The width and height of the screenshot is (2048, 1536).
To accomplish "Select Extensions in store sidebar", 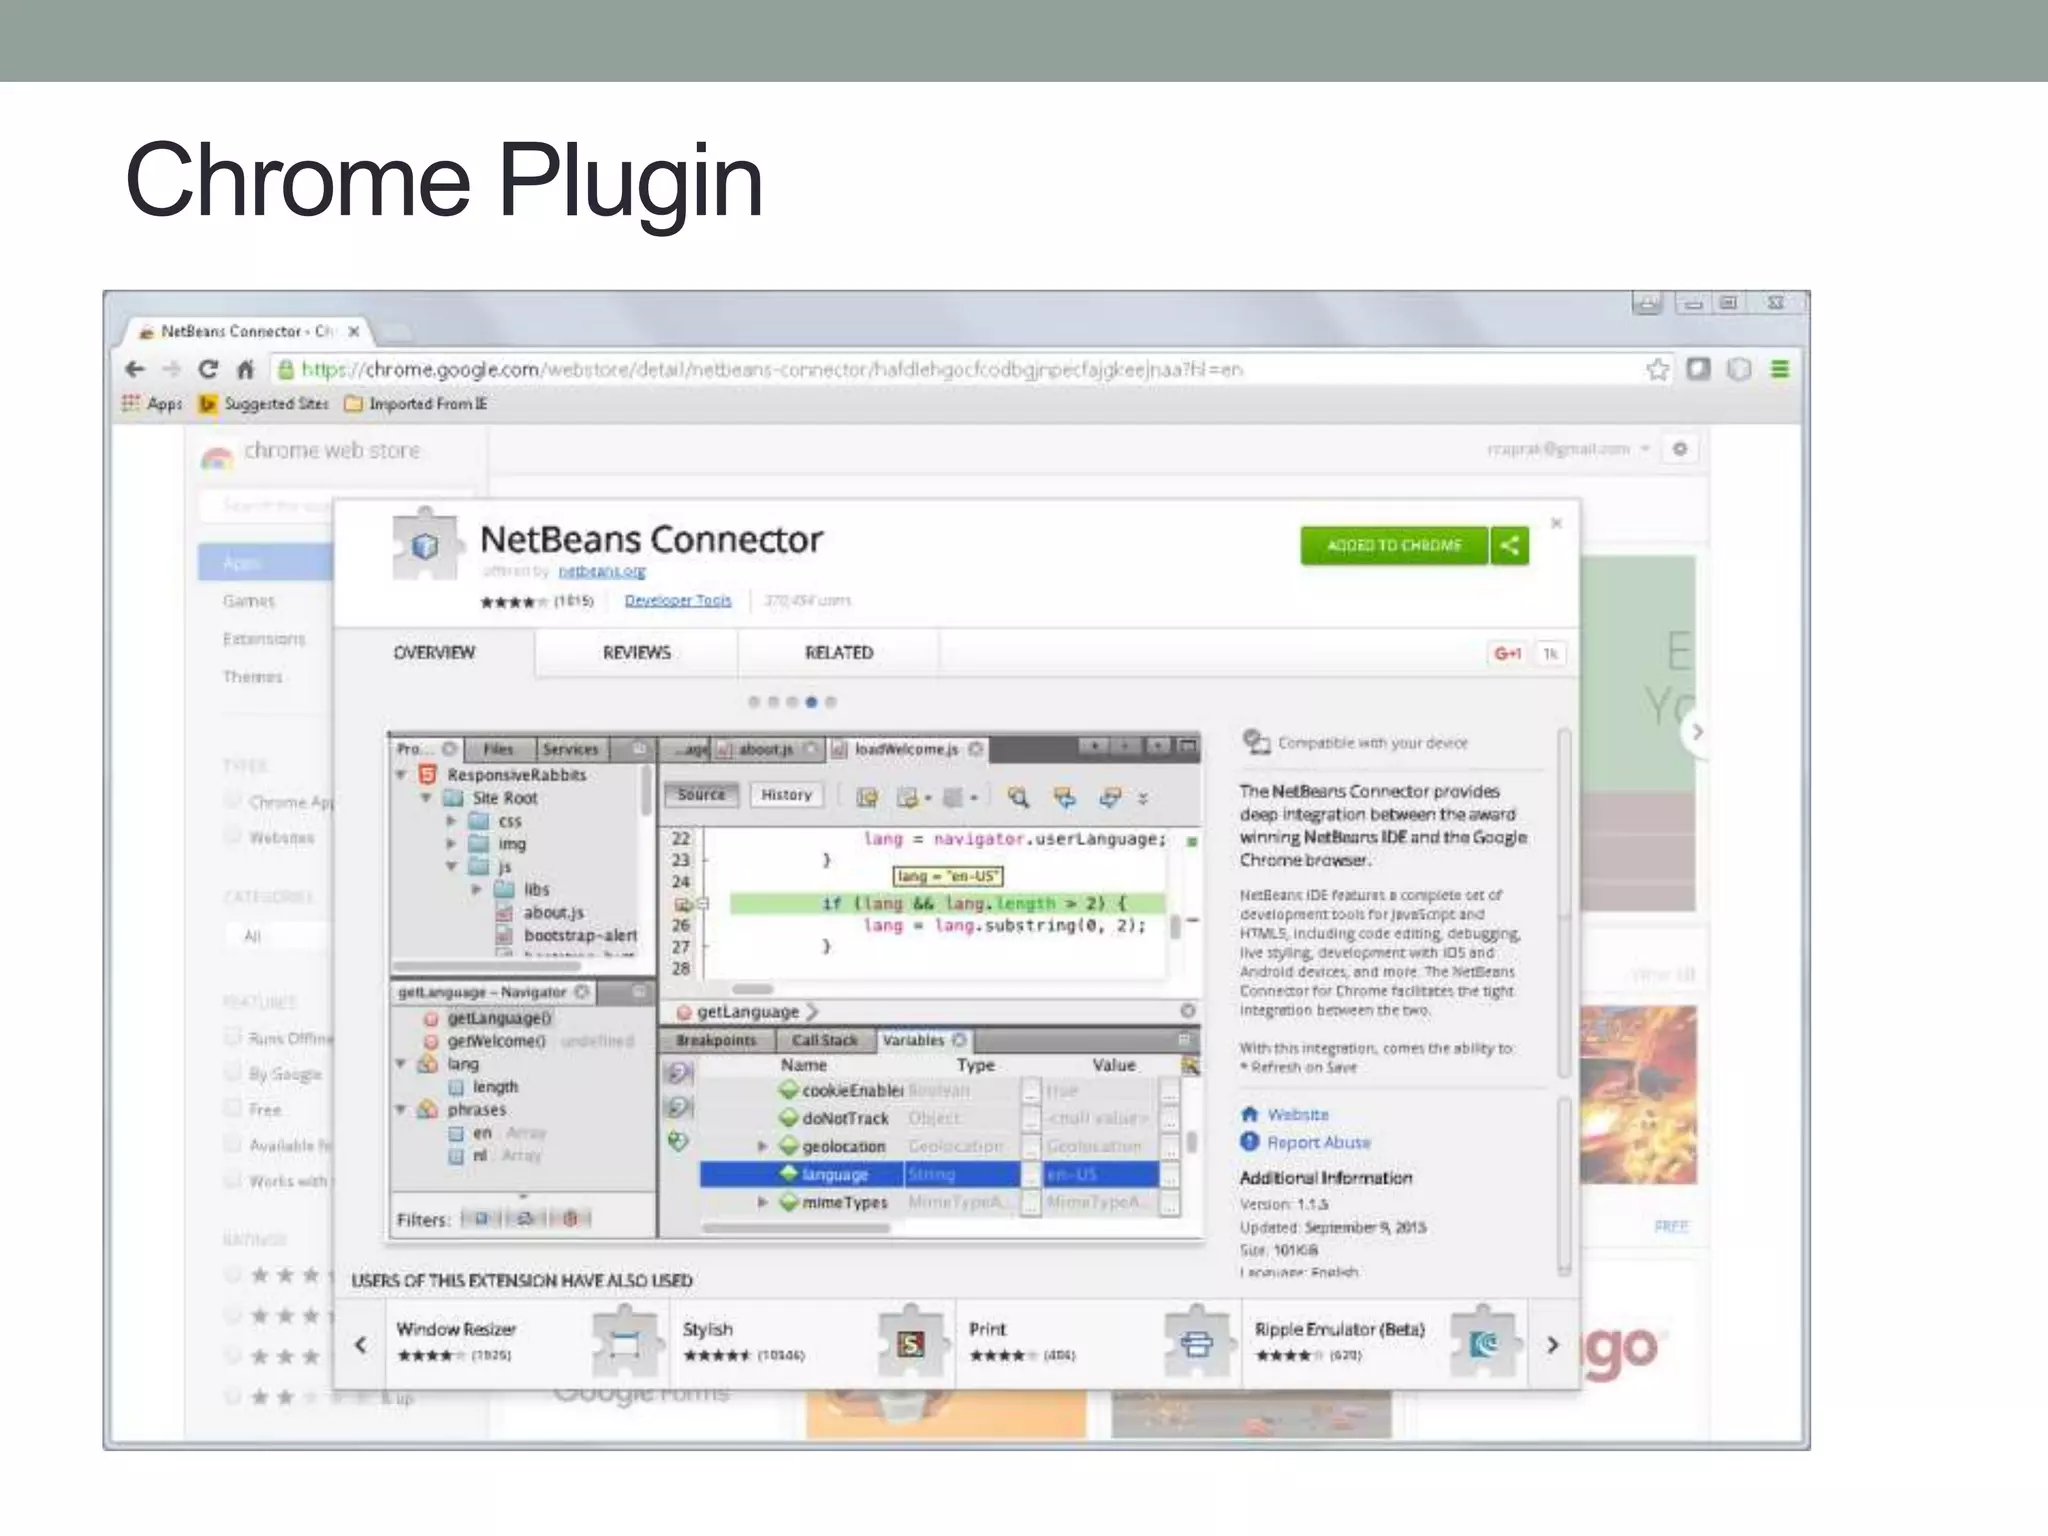I will pyautogui.click(x=264, y=638).
